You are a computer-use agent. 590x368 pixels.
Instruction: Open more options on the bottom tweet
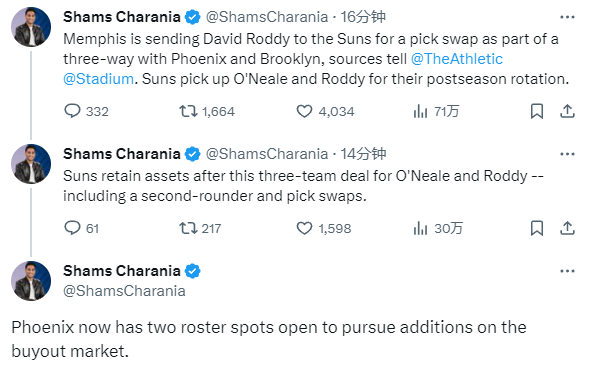(x=567, y=271)
